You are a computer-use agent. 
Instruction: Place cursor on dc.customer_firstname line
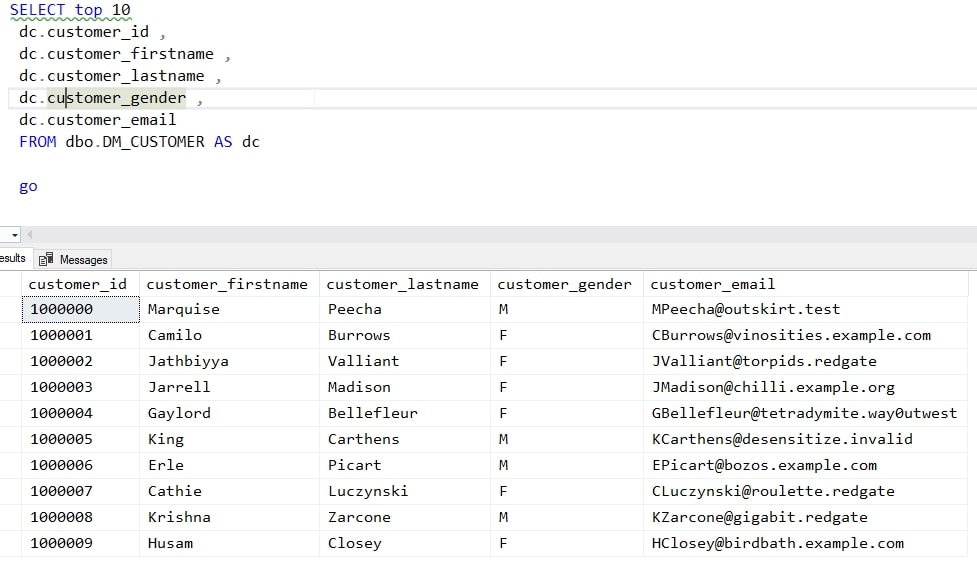[x=125, y=54]
